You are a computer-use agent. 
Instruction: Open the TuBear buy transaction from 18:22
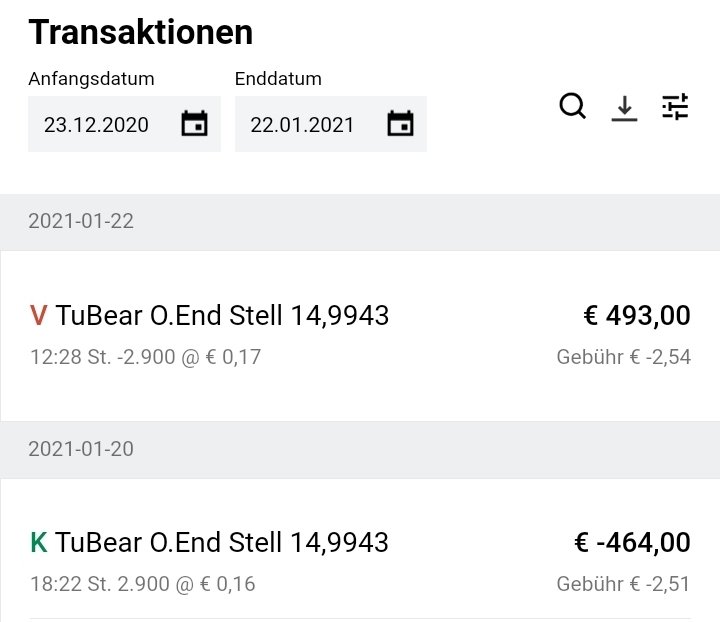(x=222, y=543)
